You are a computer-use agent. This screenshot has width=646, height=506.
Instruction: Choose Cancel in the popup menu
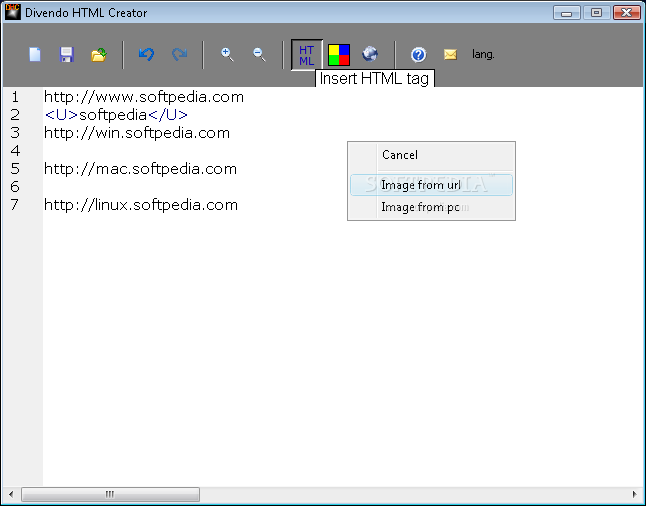coord(431,155)
